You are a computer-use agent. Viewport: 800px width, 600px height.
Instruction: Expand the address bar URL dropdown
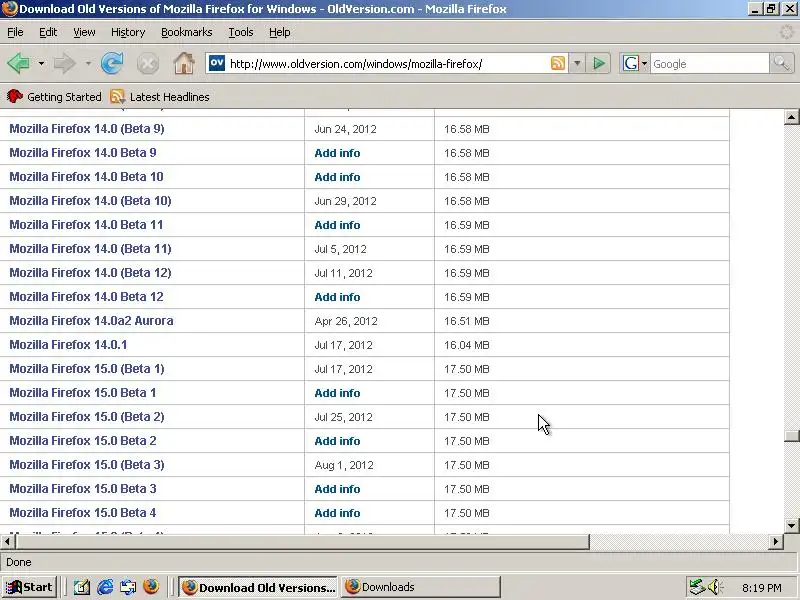577,64
